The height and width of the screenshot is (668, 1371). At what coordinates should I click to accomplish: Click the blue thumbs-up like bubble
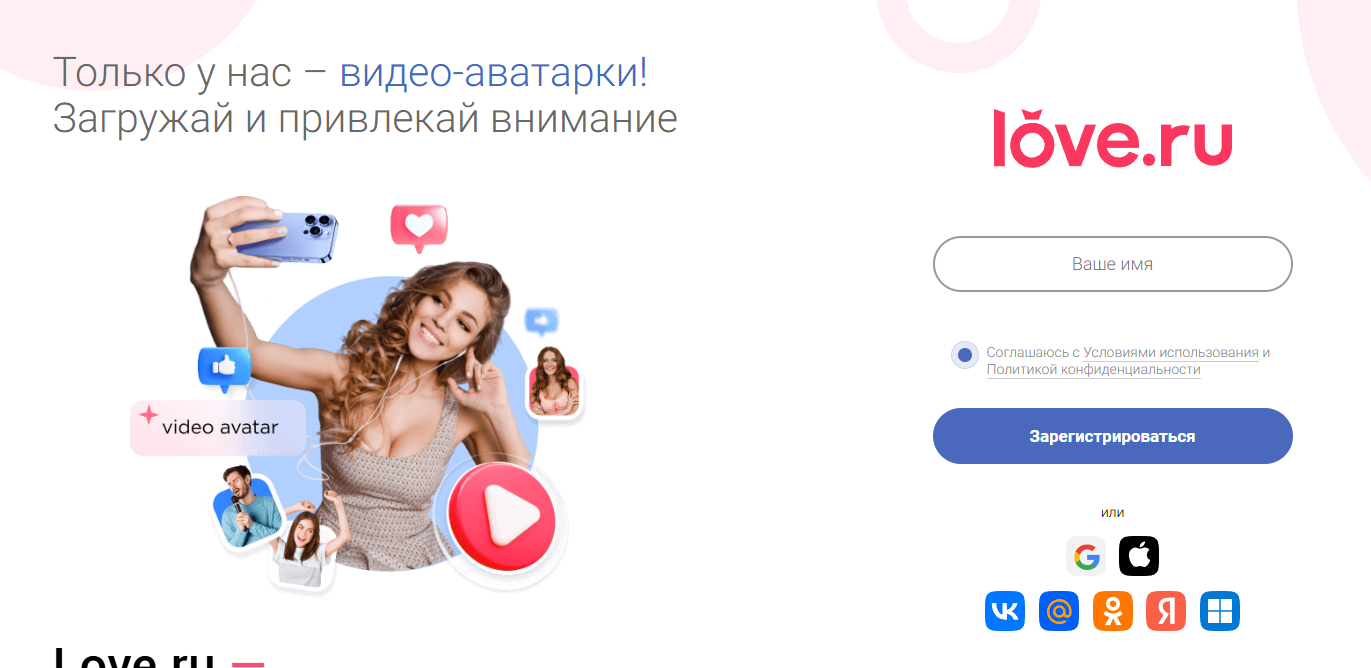(223, 369)
